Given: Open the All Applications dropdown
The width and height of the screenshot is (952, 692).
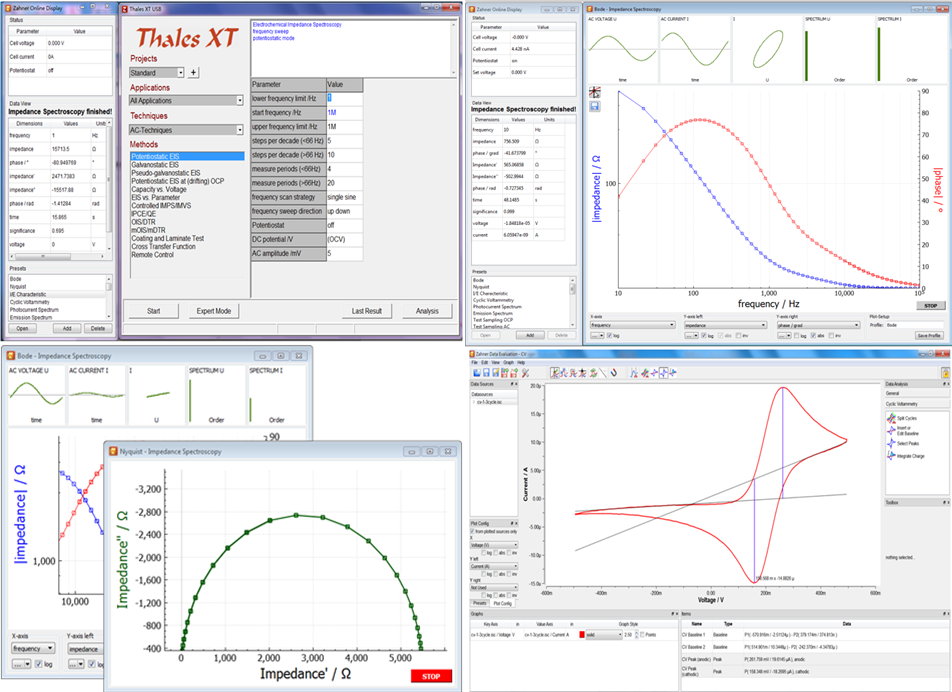Looking at the screenshot, I should point(240,101).
